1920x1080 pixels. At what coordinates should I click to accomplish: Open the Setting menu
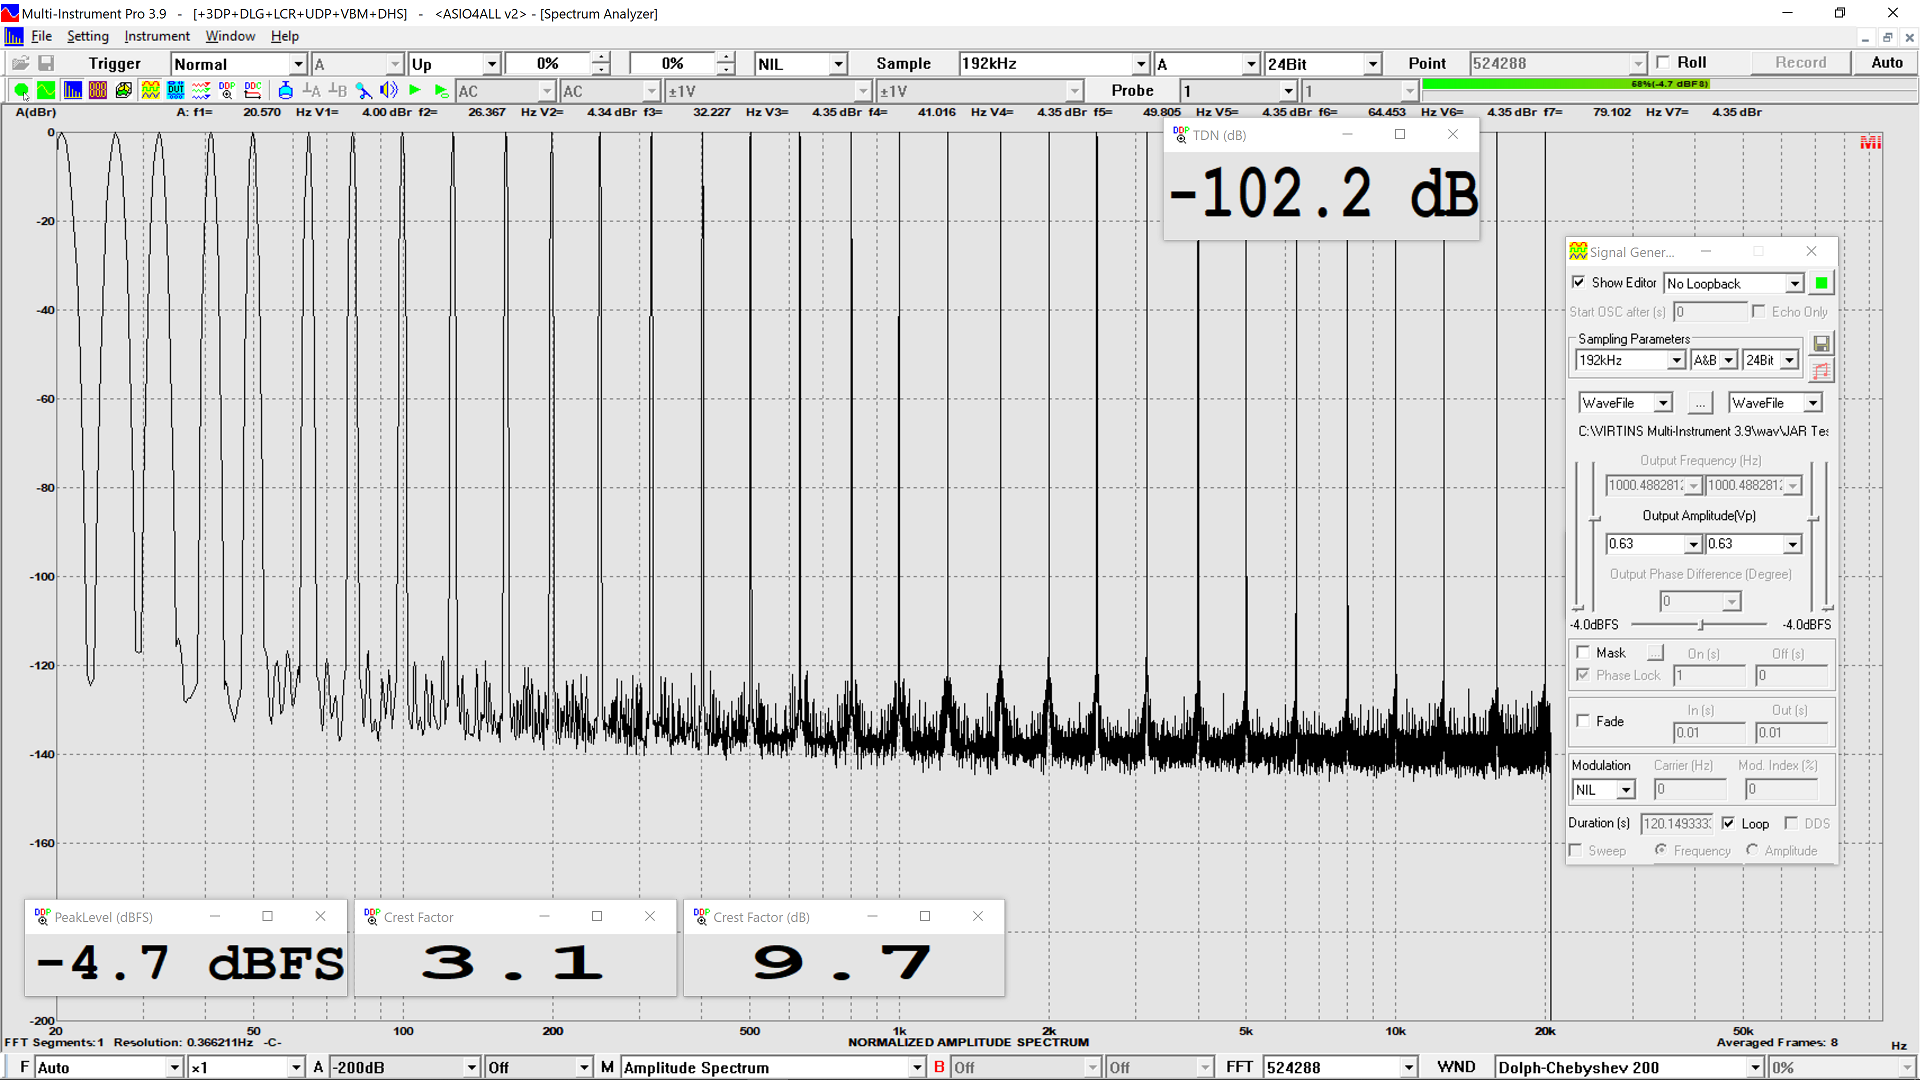coord(88,36)
